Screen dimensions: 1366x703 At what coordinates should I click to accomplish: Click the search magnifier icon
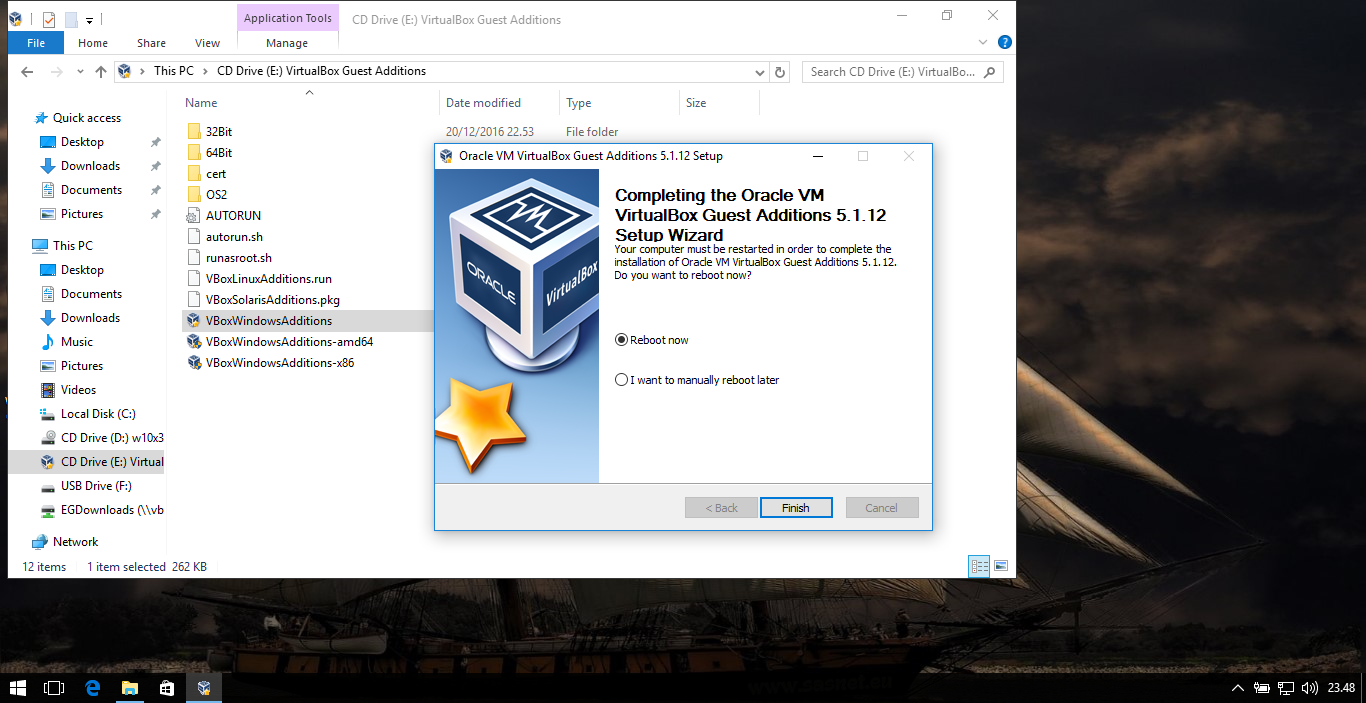[x=989, y=72]
